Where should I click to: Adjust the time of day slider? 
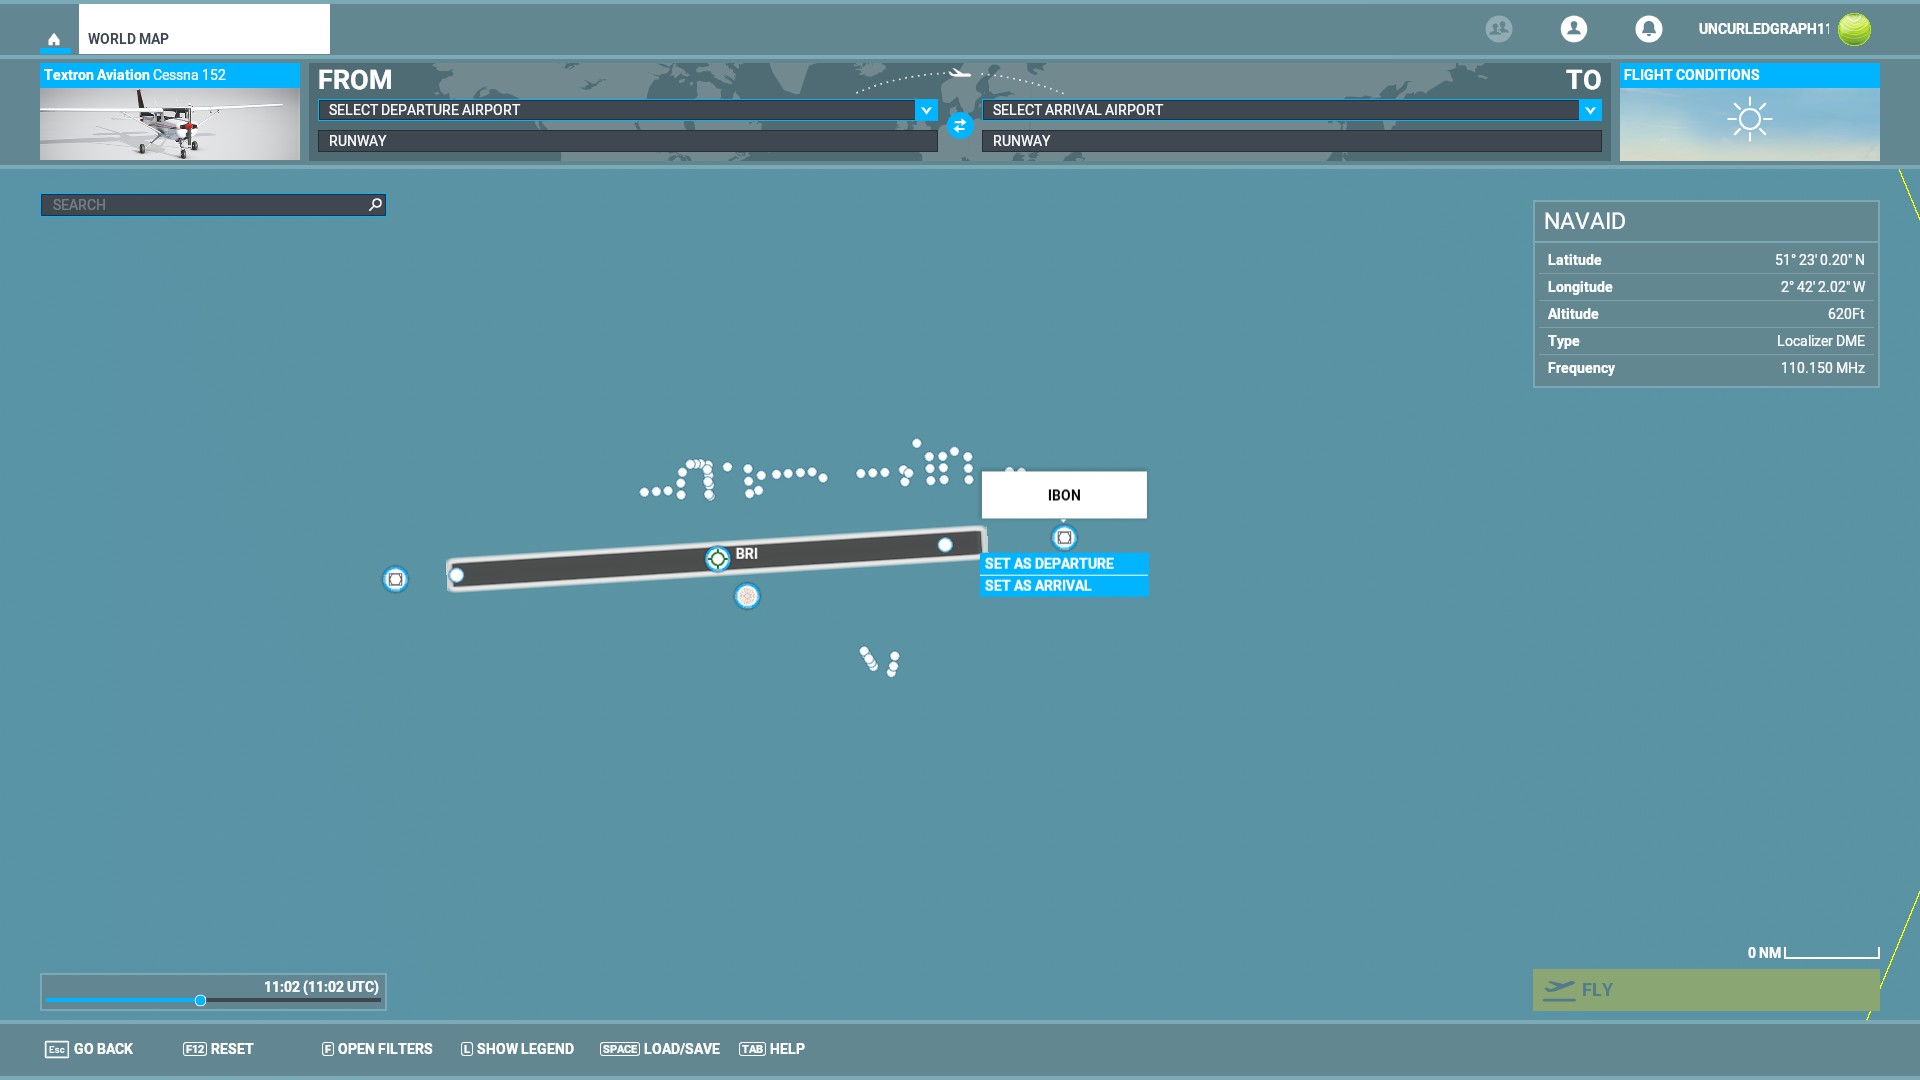pyautogui.click(x=201, y=1001)
